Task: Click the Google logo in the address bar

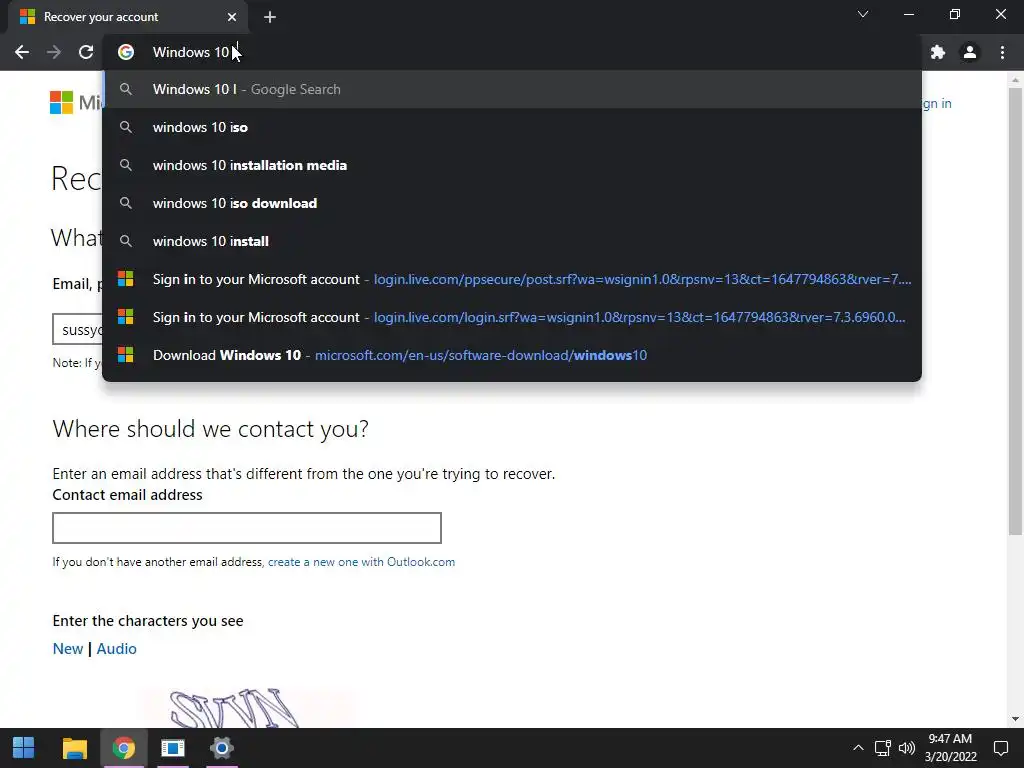Action: click(x=126, y=52)
